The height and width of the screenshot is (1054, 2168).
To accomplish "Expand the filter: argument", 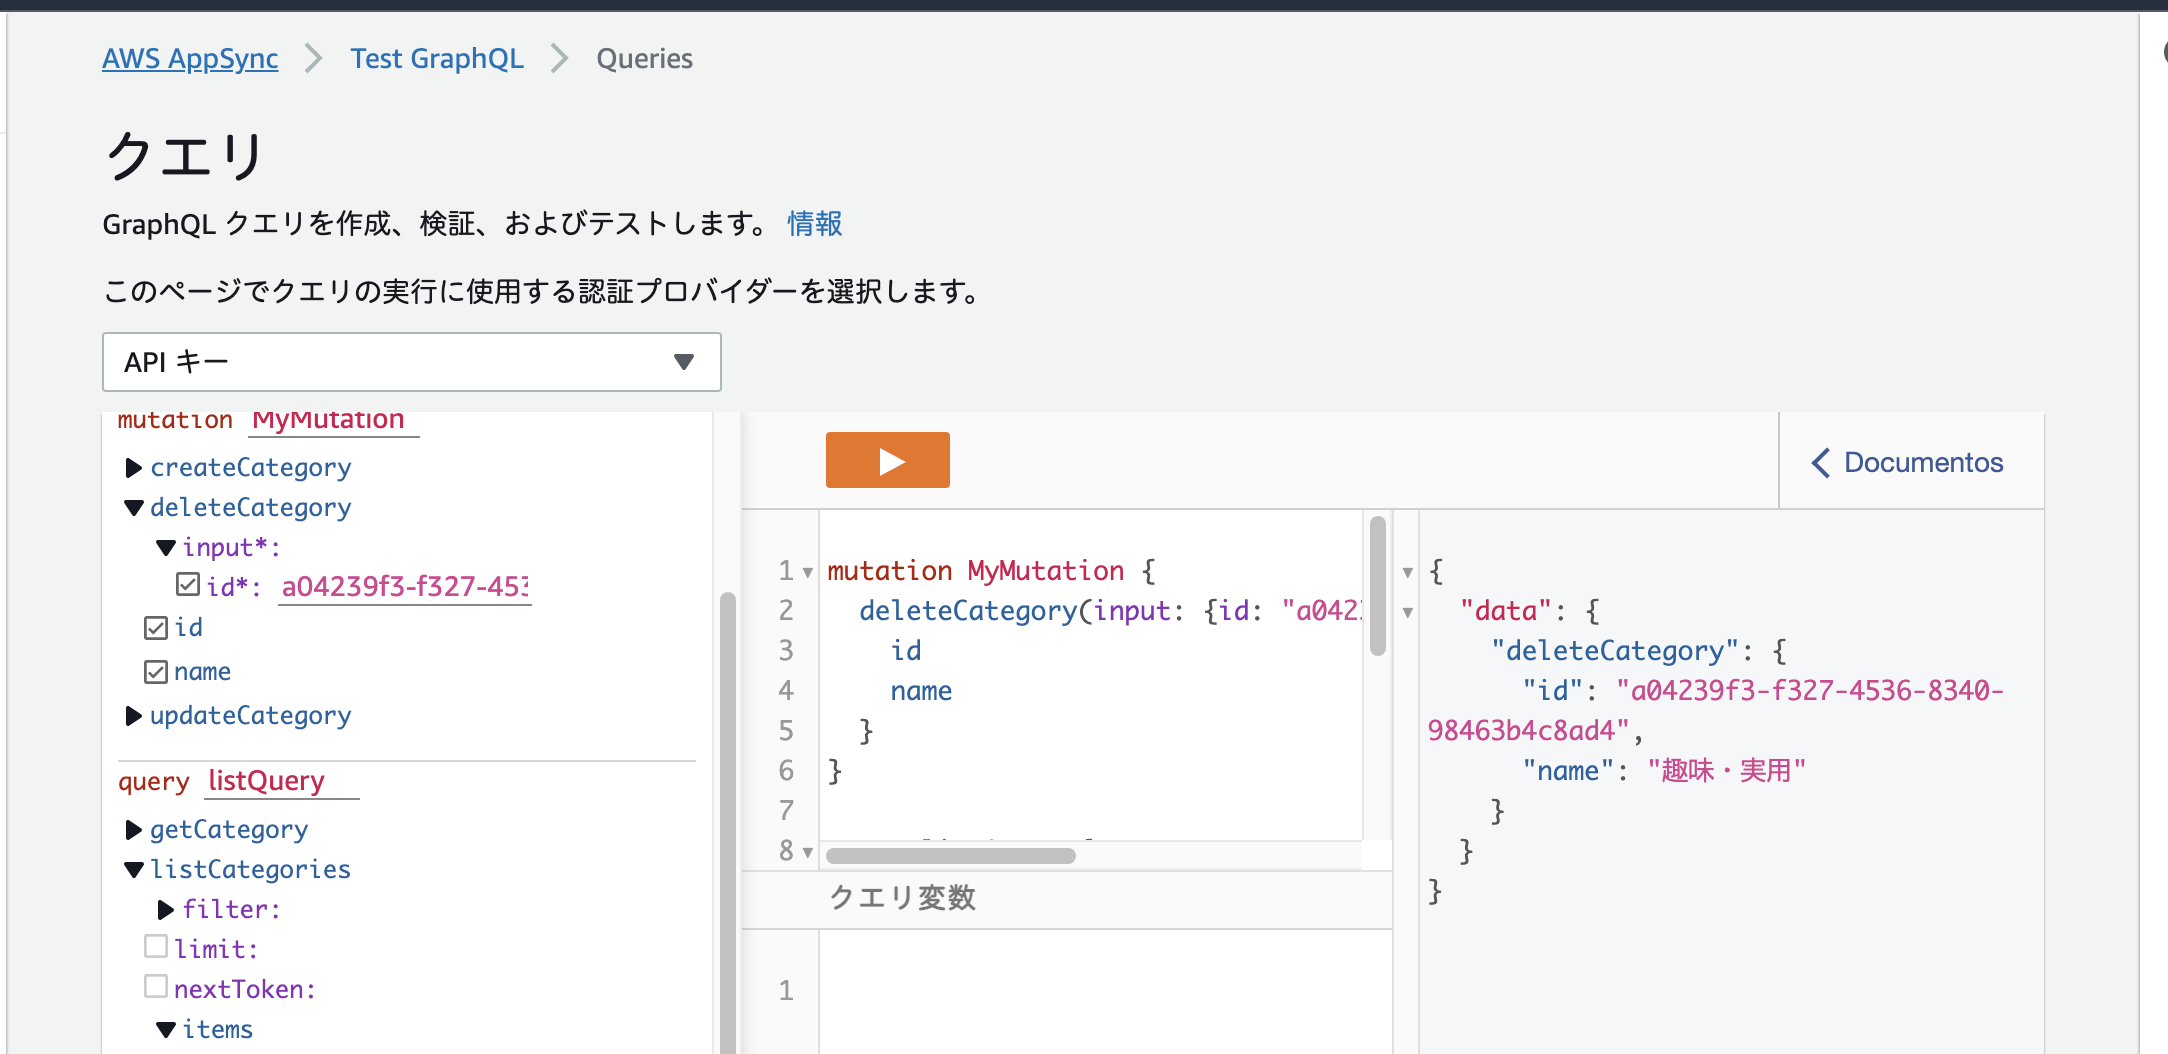I will point(166,910).
